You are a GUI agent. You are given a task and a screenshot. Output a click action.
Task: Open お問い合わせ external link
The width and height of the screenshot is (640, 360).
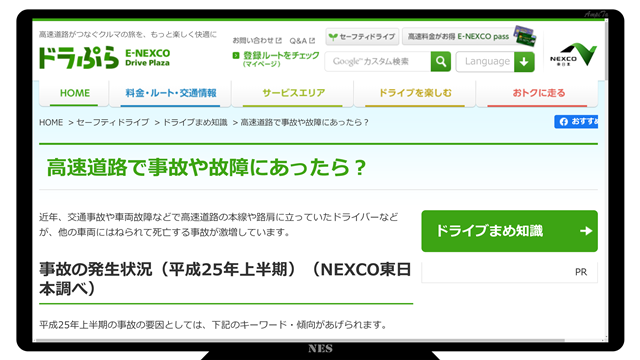[257, 40]
